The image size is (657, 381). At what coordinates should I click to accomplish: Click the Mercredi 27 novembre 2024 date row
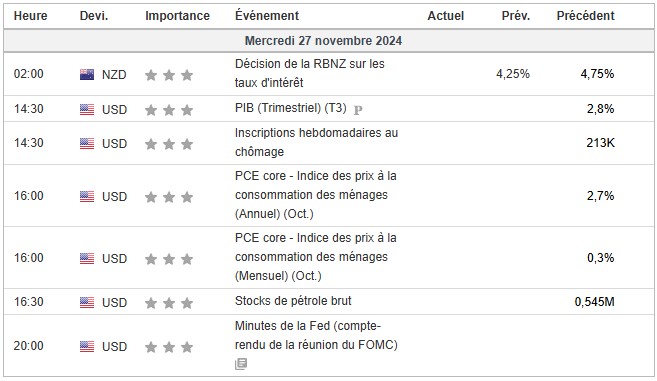(x=328, y=41)
